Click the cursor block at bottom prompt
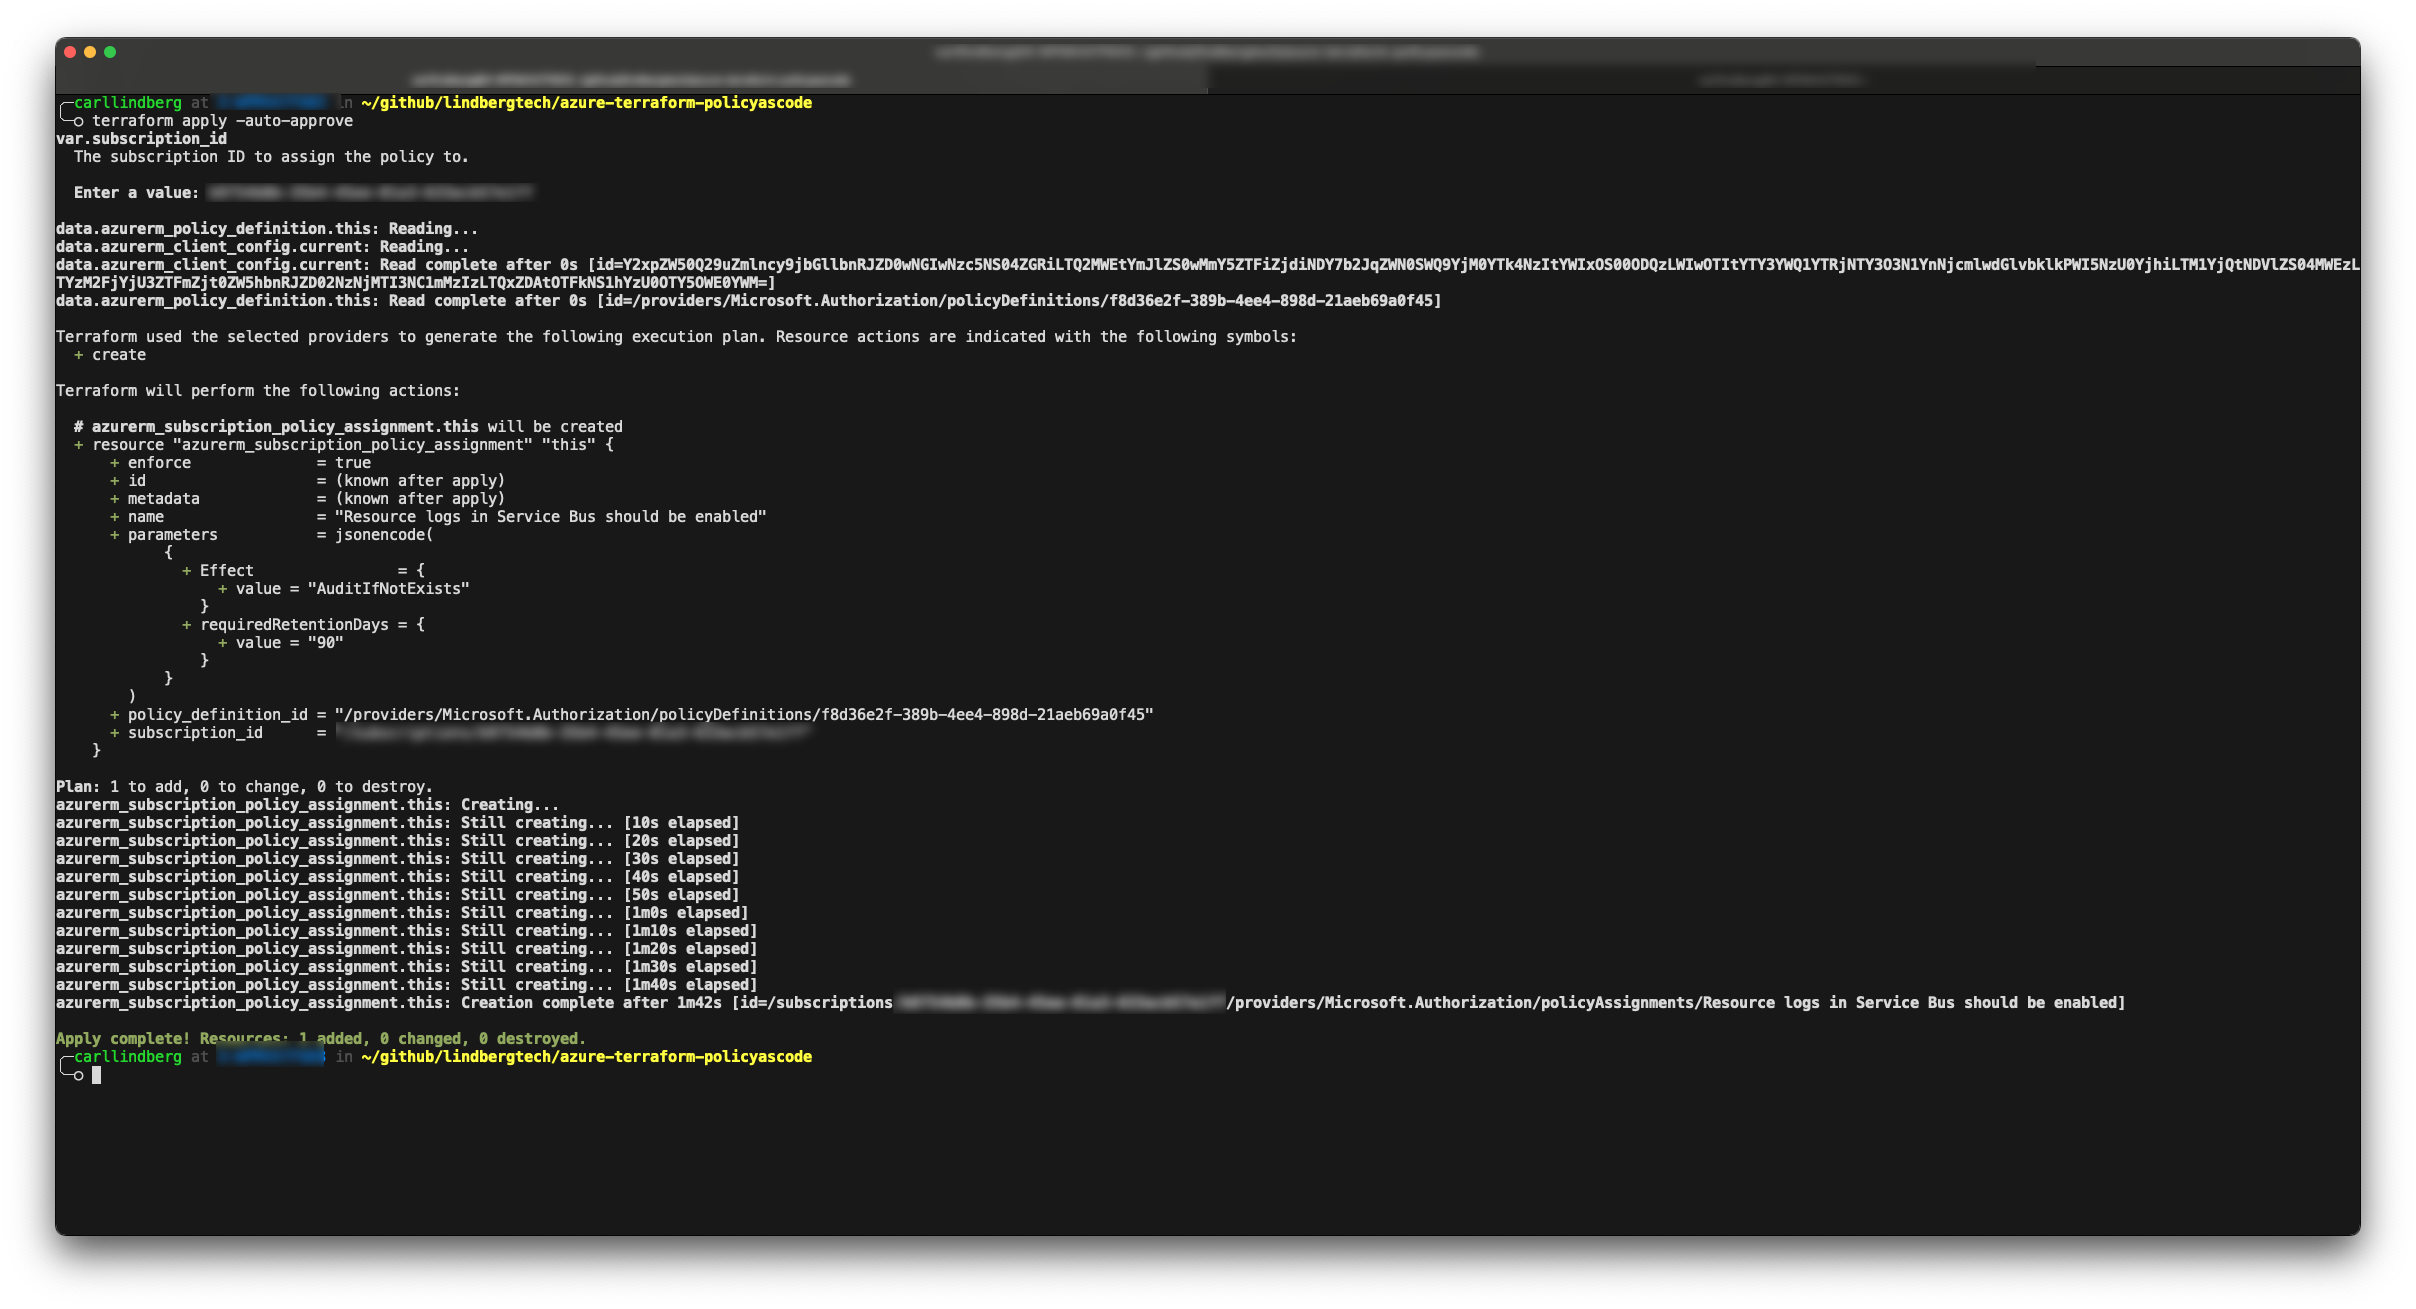The height and width of the screenshot is (1309, 2416). [97, 1075]
